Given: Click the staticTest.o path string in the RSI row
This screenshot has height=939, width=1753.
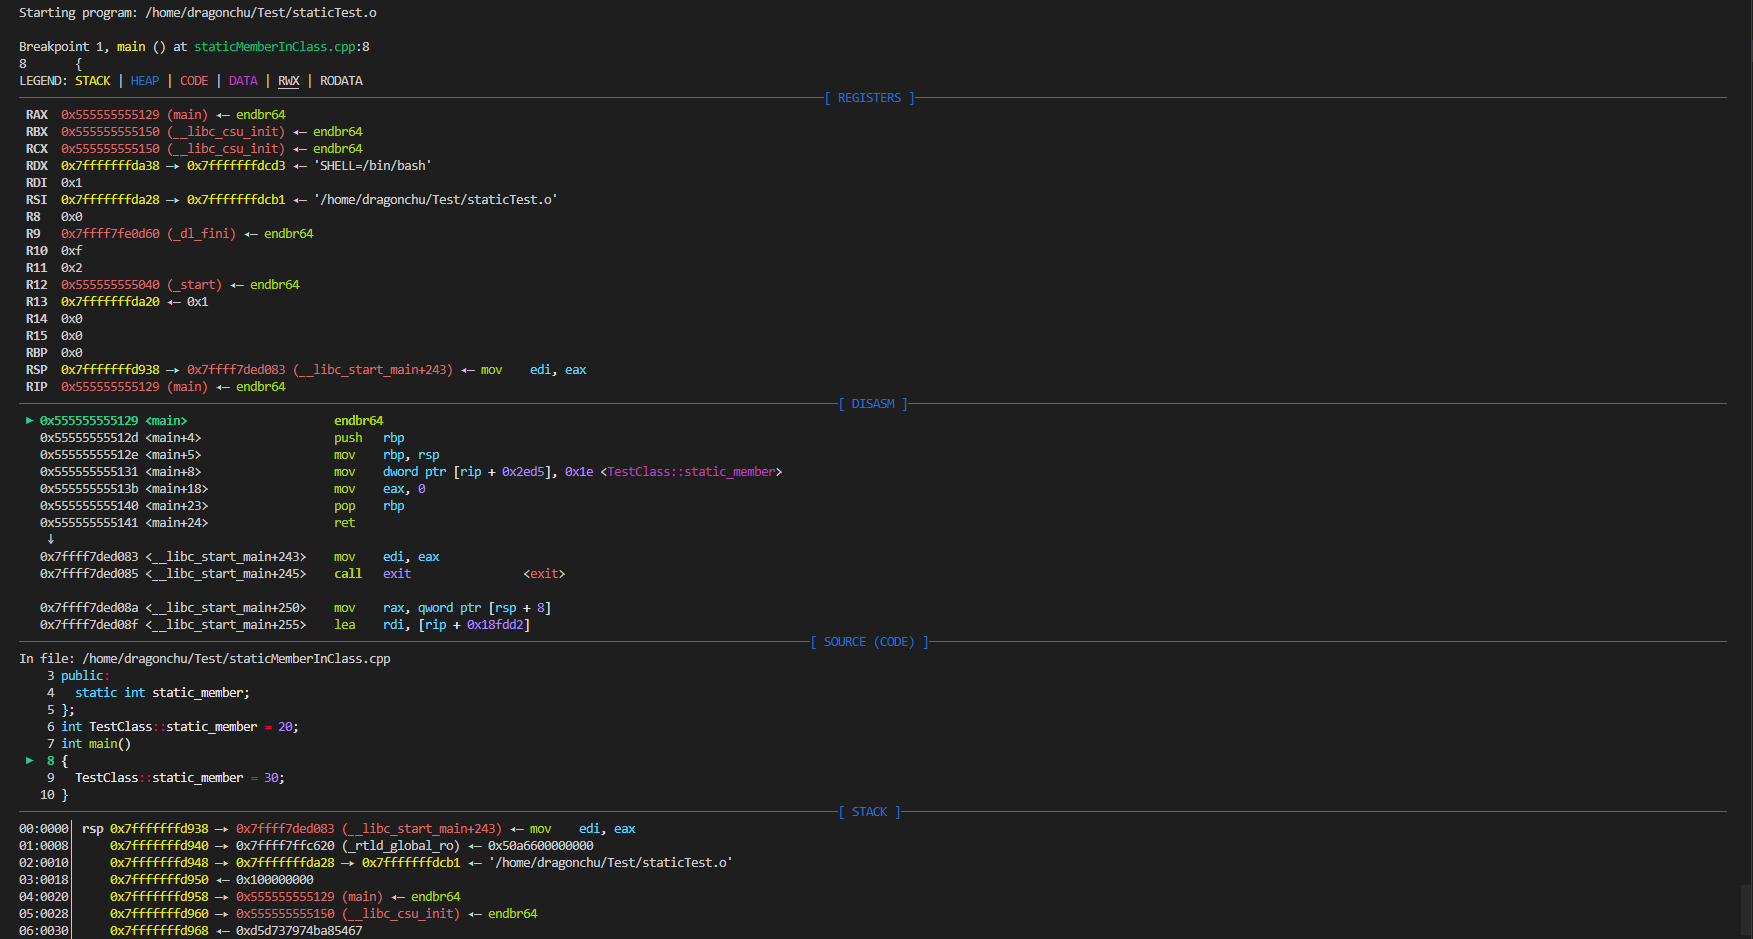Looking at the screenshot, I should coord(436,200).
